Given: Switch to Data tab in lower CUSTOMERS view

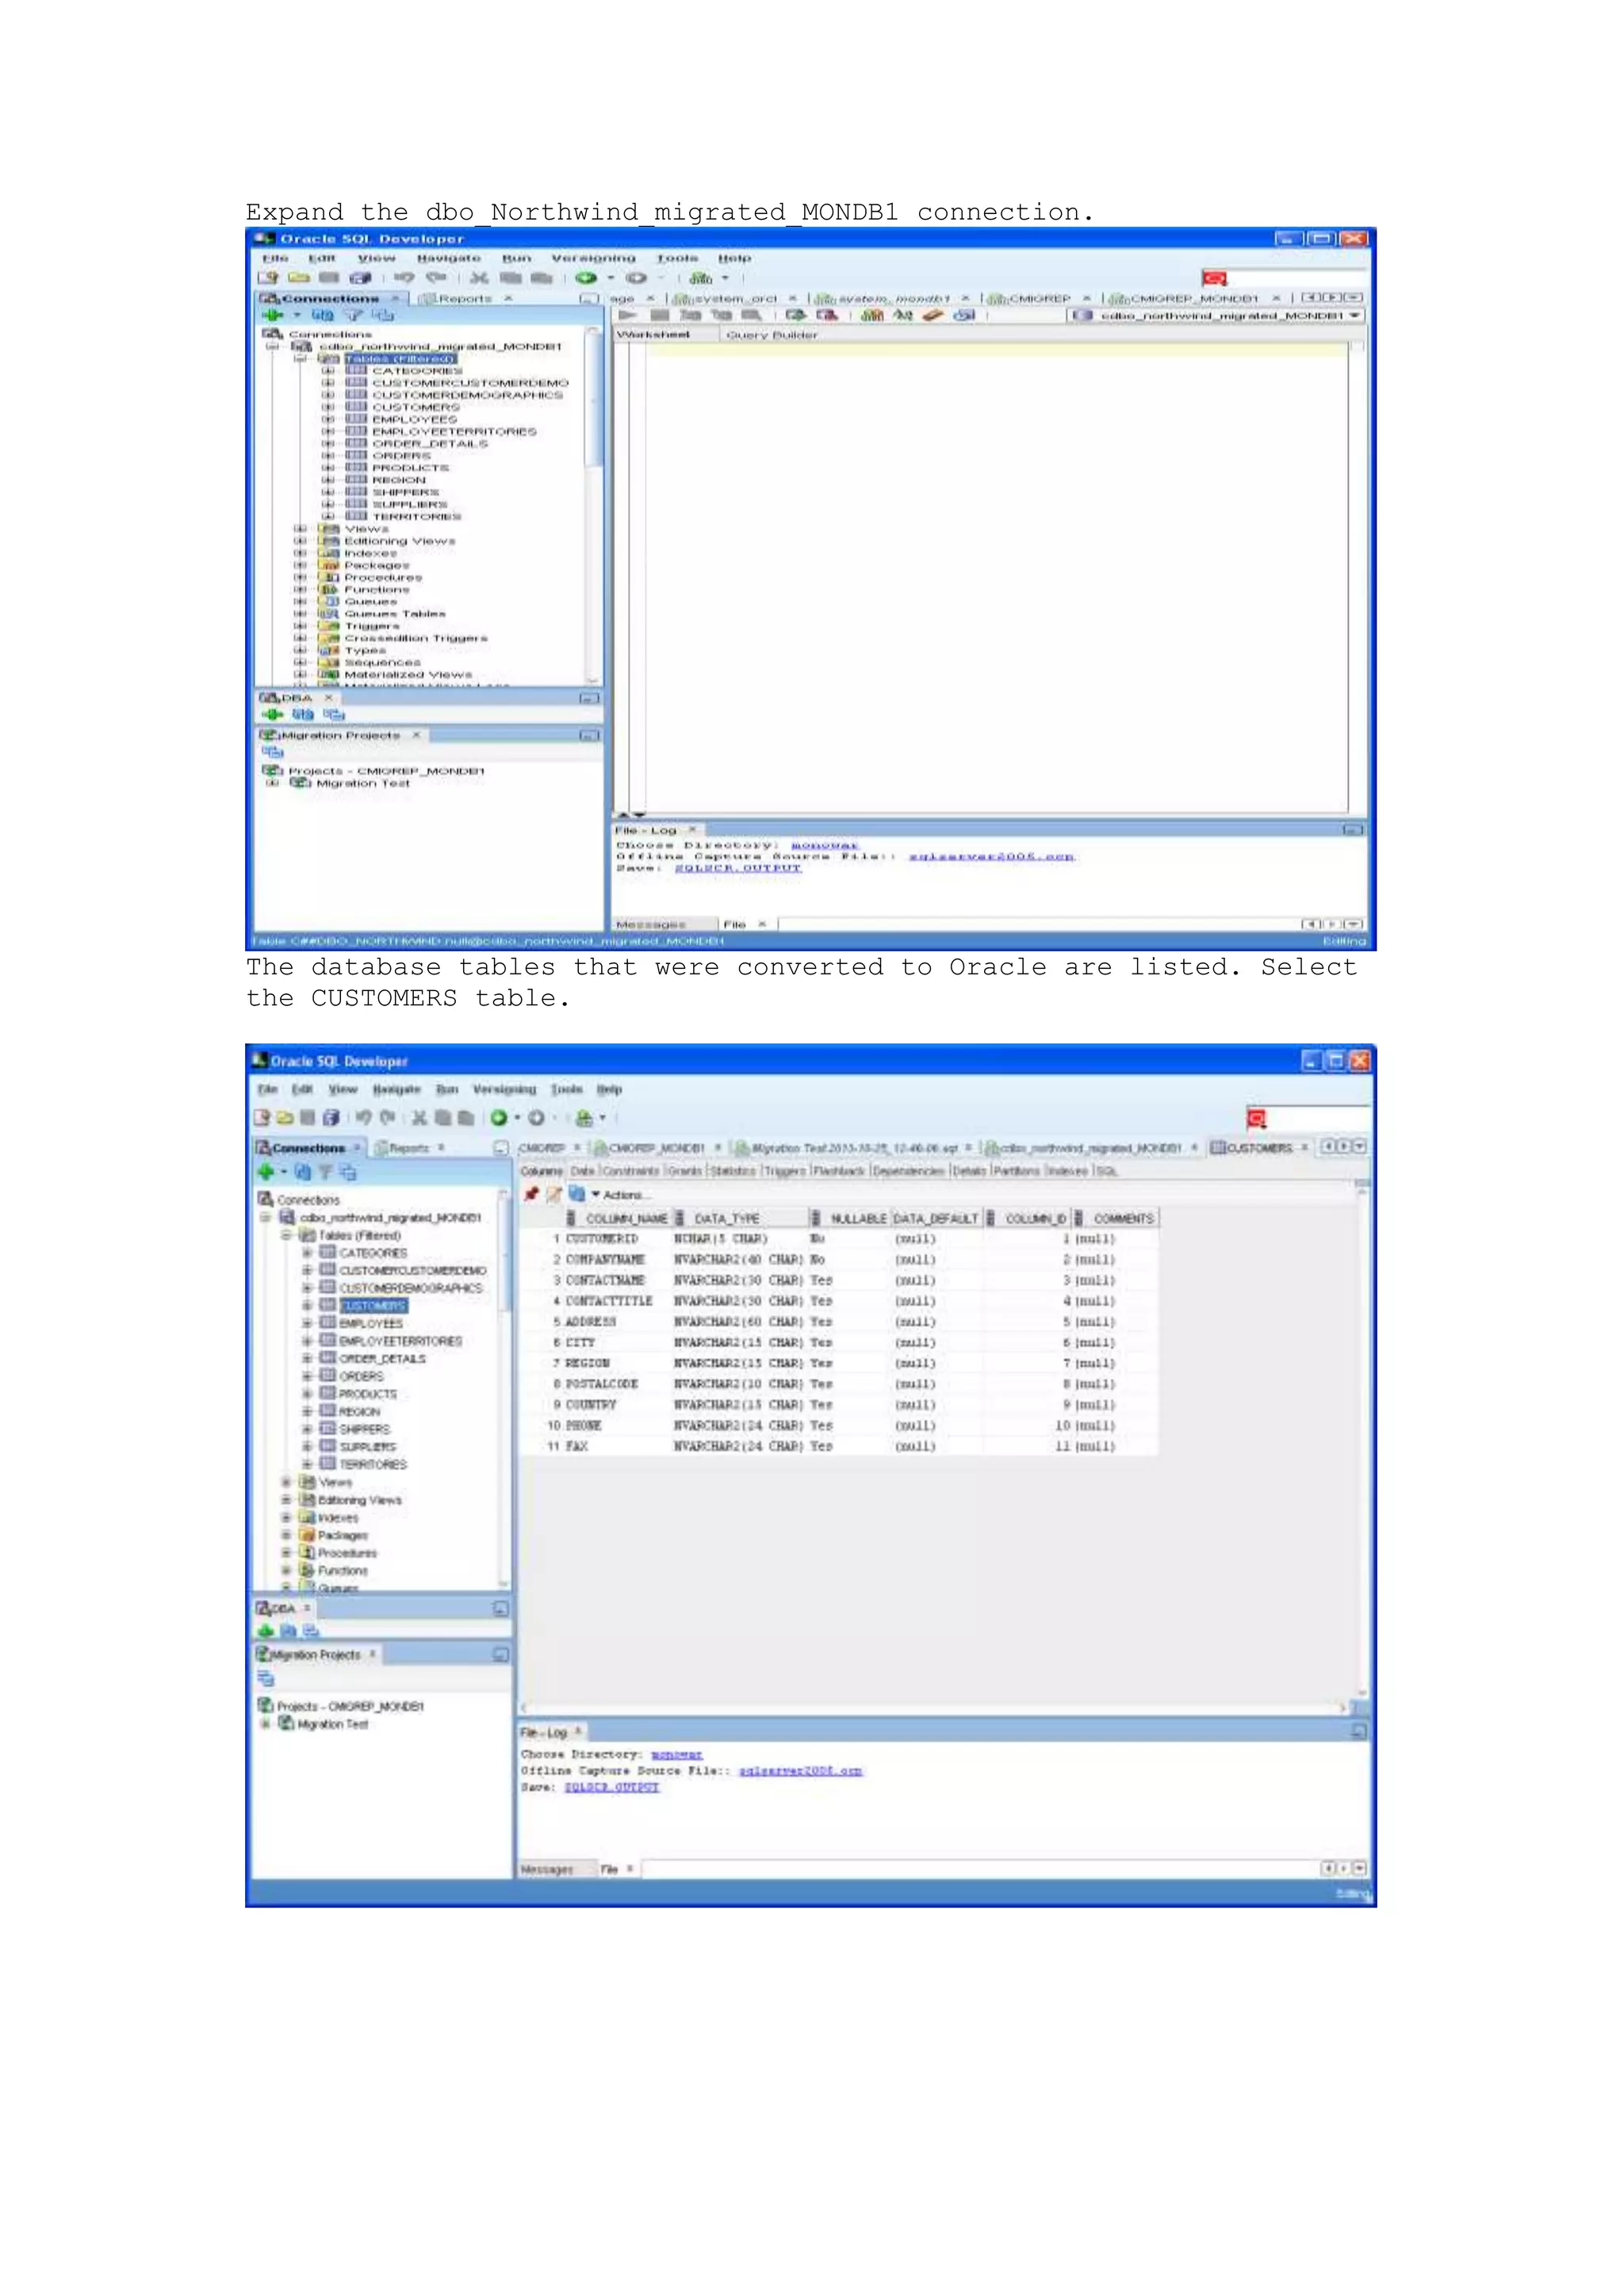Looking at the screenshot, I should coord(582,1171).
